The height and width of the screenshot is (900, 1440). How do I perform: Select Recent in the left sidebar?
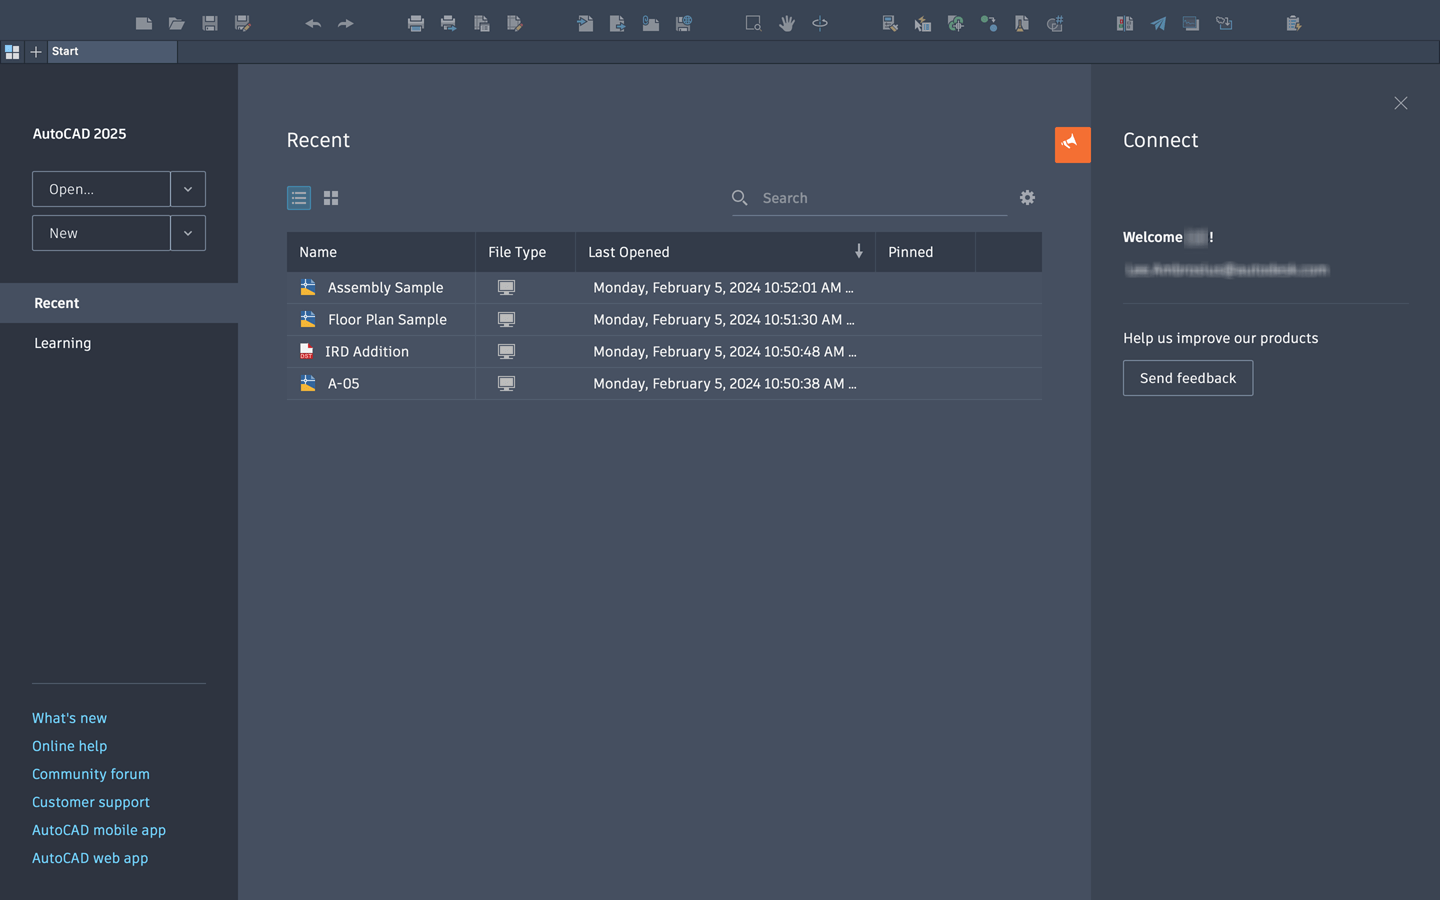pyautogui.click(x=119, y=303)
